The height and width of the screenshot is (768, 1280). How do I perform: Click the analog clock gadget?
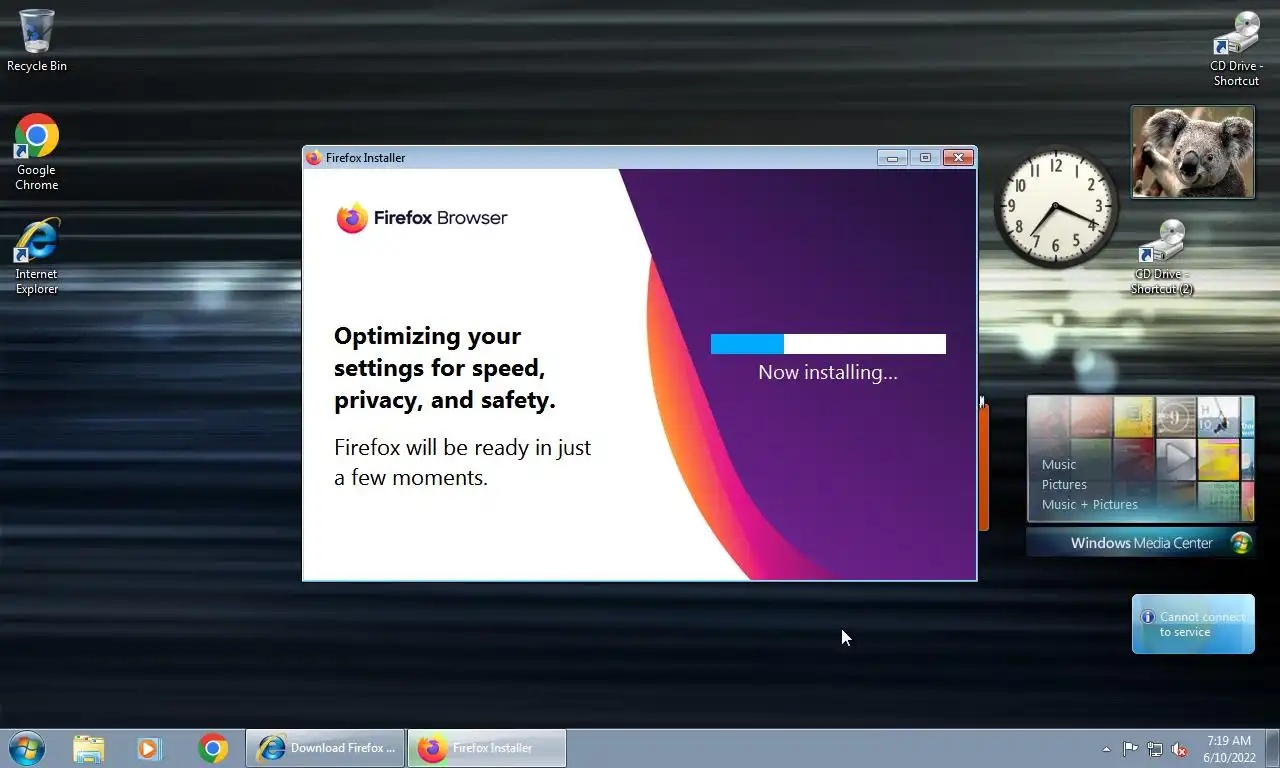tap(1055, 209)
